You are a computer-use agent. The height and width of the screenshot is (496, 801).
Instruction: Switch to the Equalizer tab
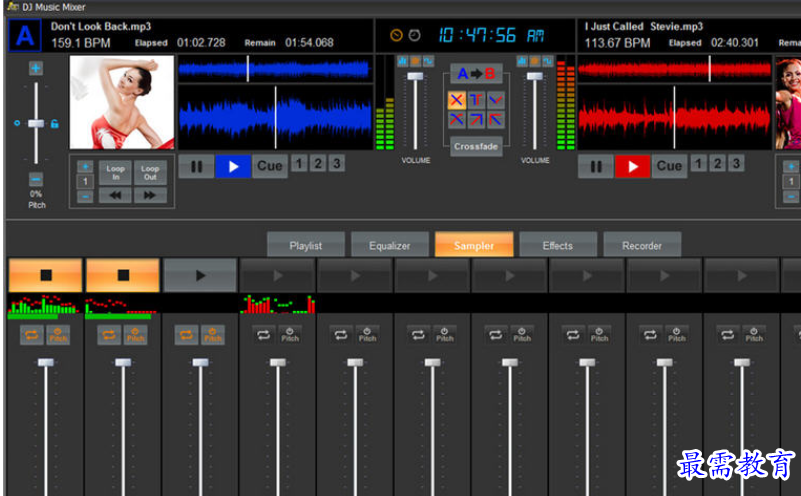pyautogui.click(x=390, y=245)
